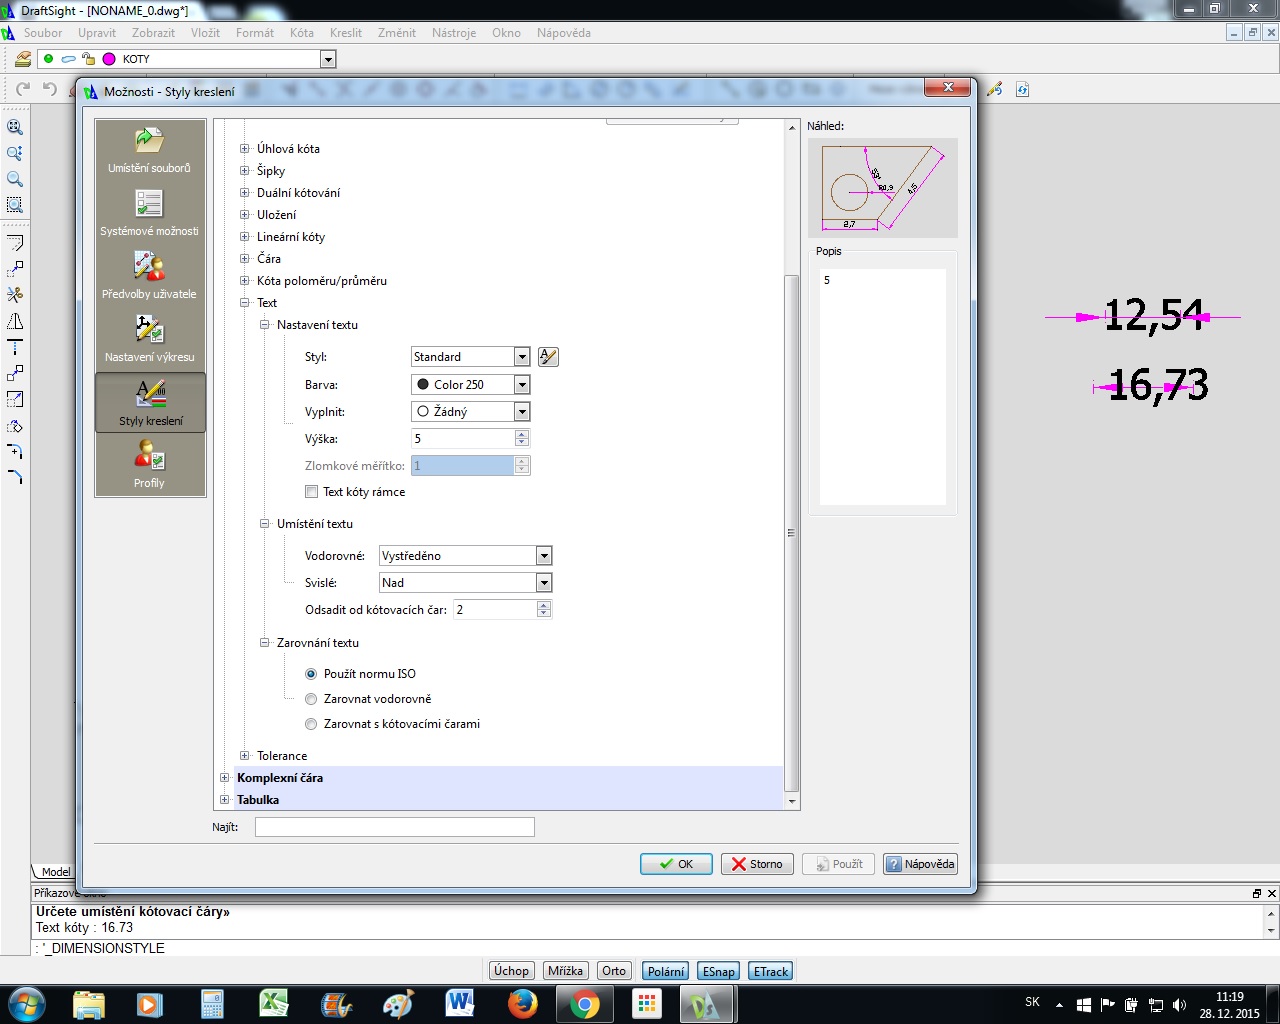Open the Kóta menu
The image size is (1280, 1024).
[x=301, y=33]
